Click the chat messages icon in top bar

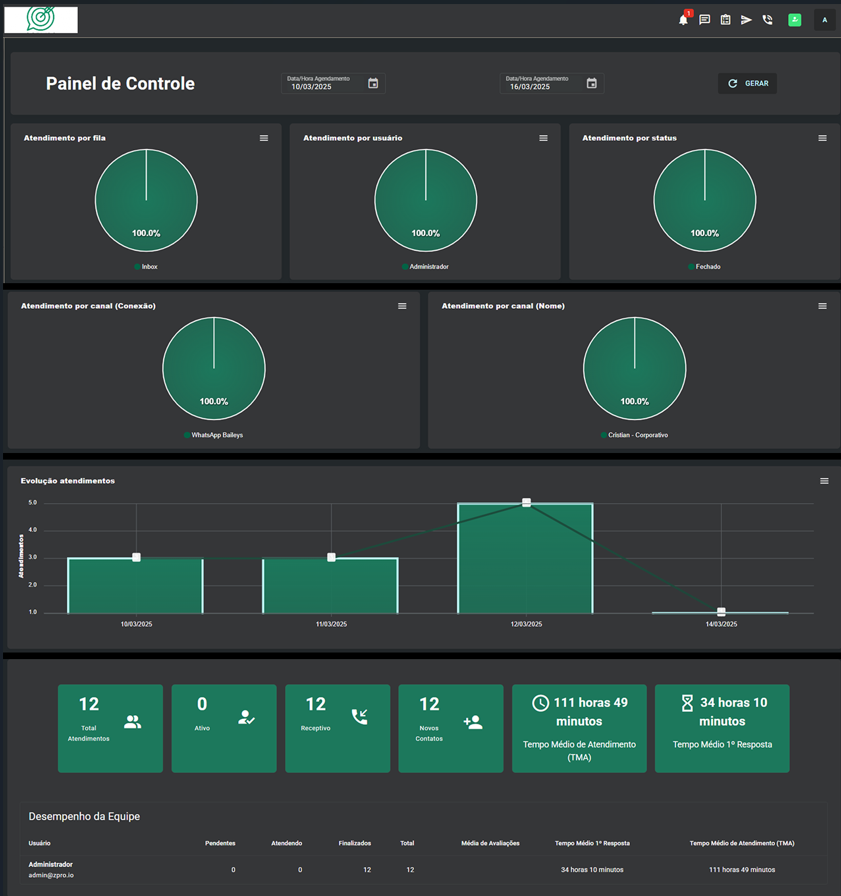(x=703, y=20)
